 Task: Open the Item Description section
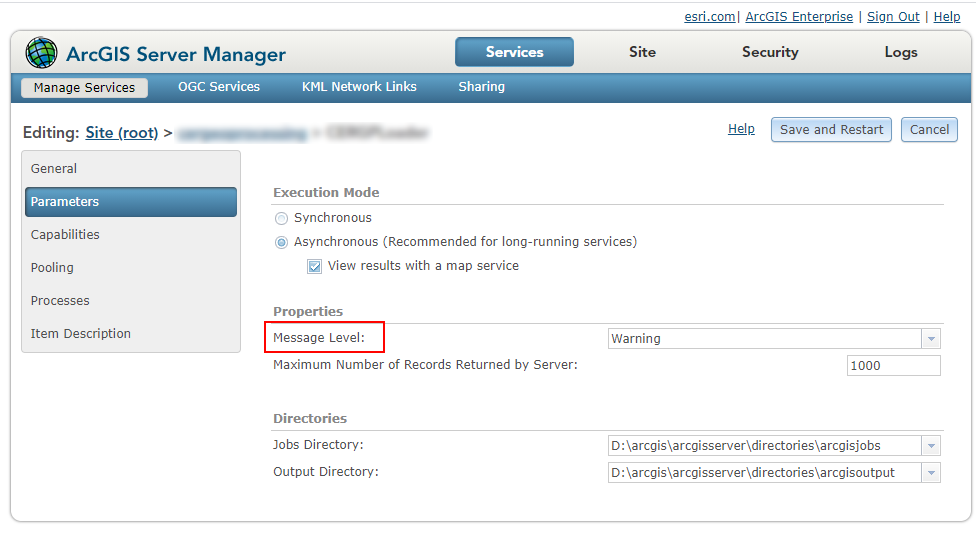point(131,334)
